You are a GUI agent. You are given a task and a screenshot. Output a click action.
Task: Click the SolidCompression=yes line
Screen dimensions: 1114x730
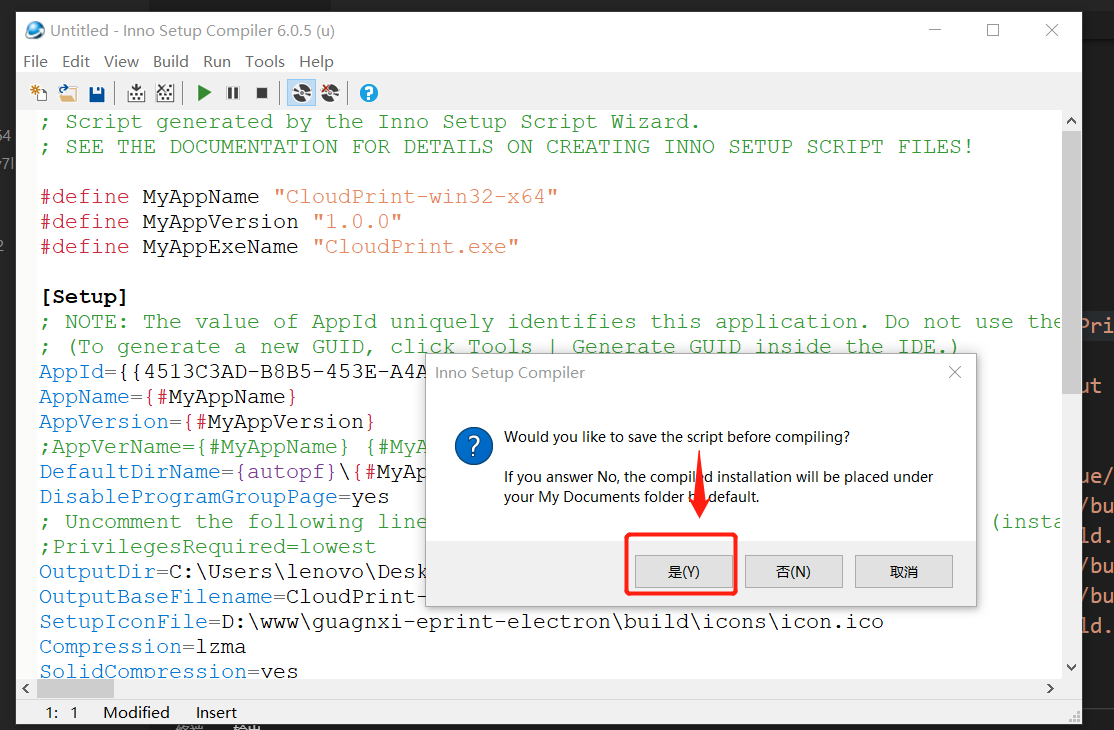pos(168,670)
